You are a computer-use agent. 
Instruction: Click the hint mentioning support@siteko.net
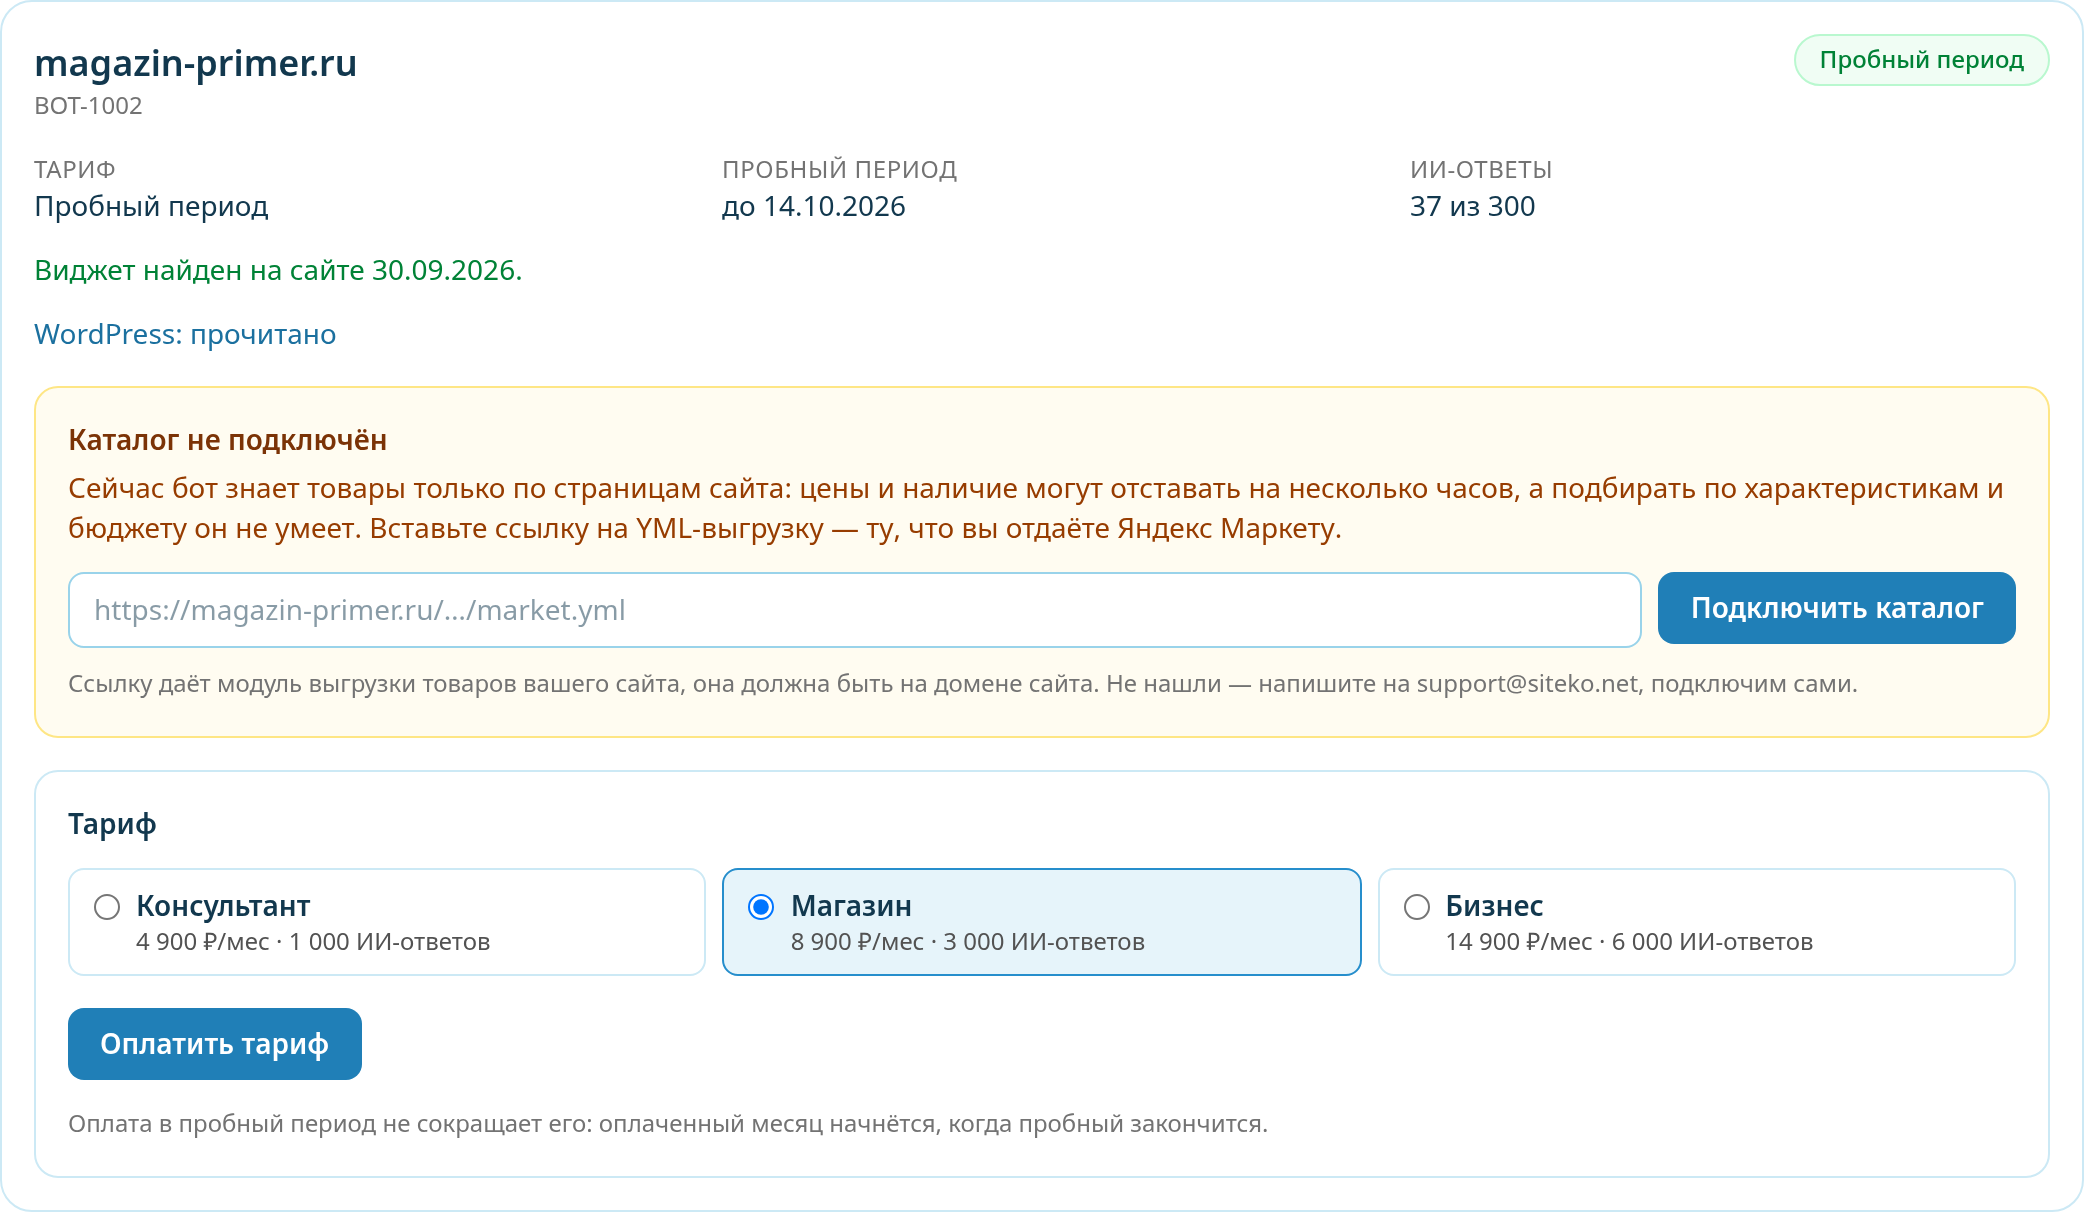pyautogui.click(x=963, y=684)
